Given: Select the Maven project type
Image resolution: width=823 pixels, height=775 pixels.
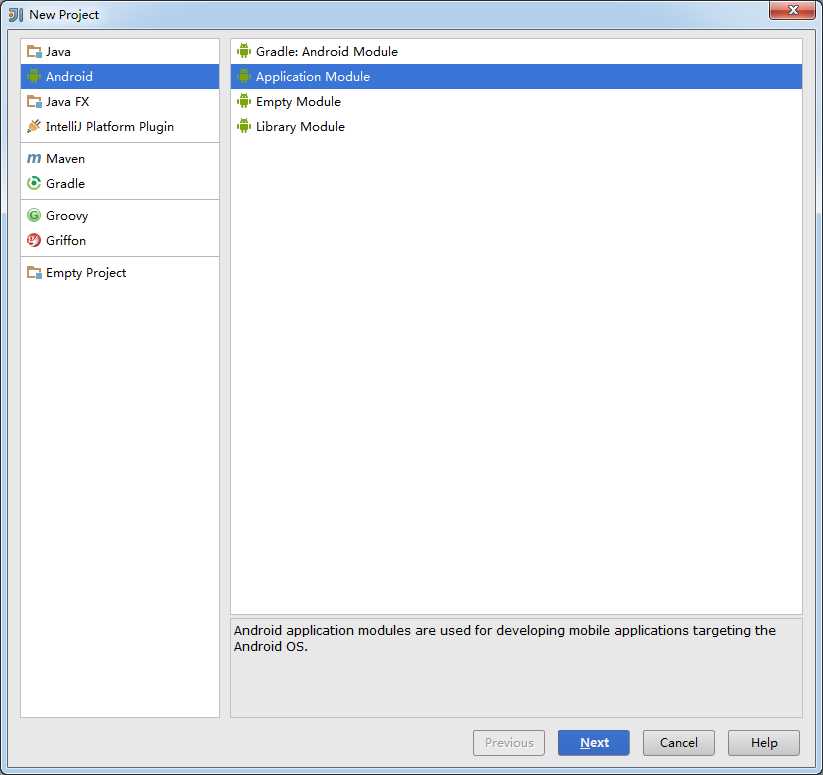Looking at the screenshot, I should (x=120, y=158).
